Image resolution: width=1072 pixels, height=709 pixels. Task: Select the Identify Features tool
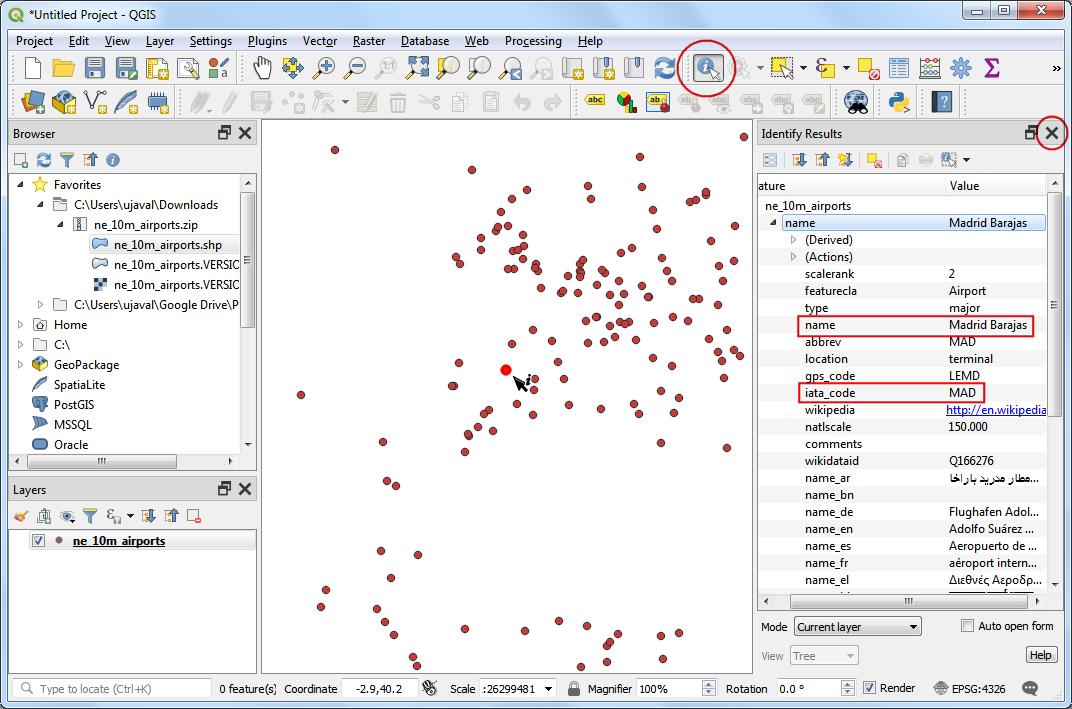coord(708,68)
